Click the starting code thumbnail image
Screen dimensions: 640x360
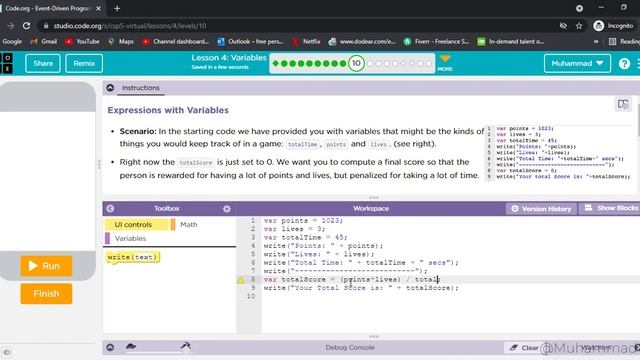point(559,153)
